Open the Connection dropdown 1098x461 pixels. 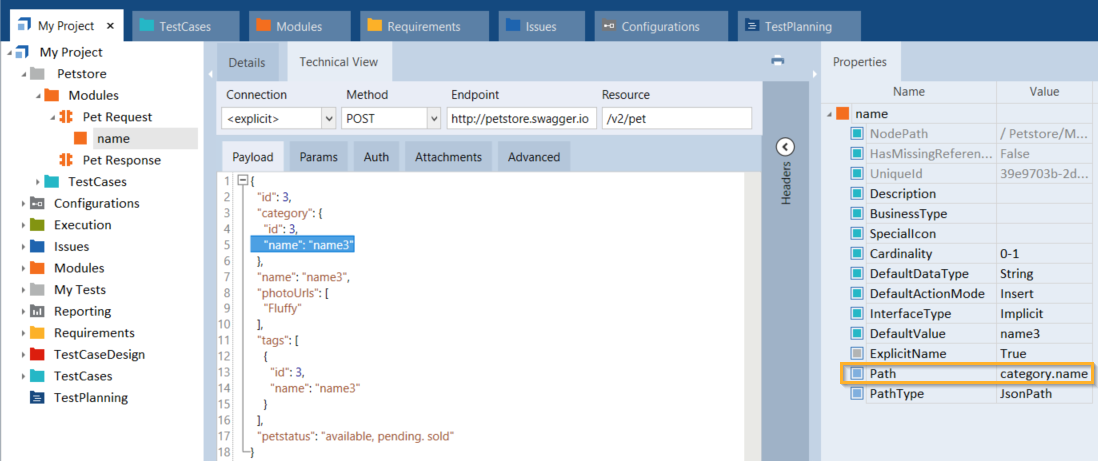point(329,119)
